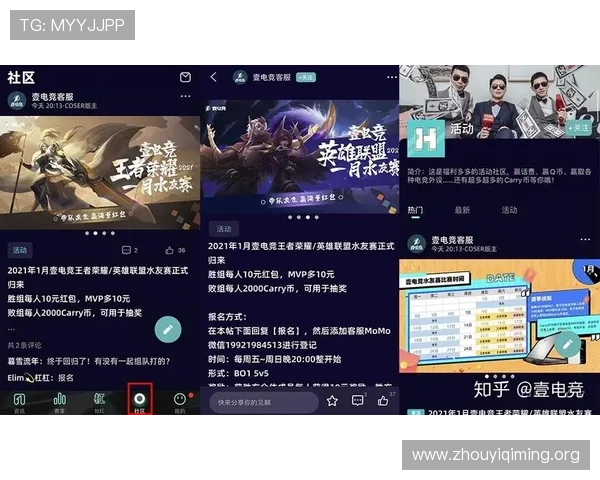
Task: Tap thumbs-up icon in middle bottom bar
Action: 384,400
